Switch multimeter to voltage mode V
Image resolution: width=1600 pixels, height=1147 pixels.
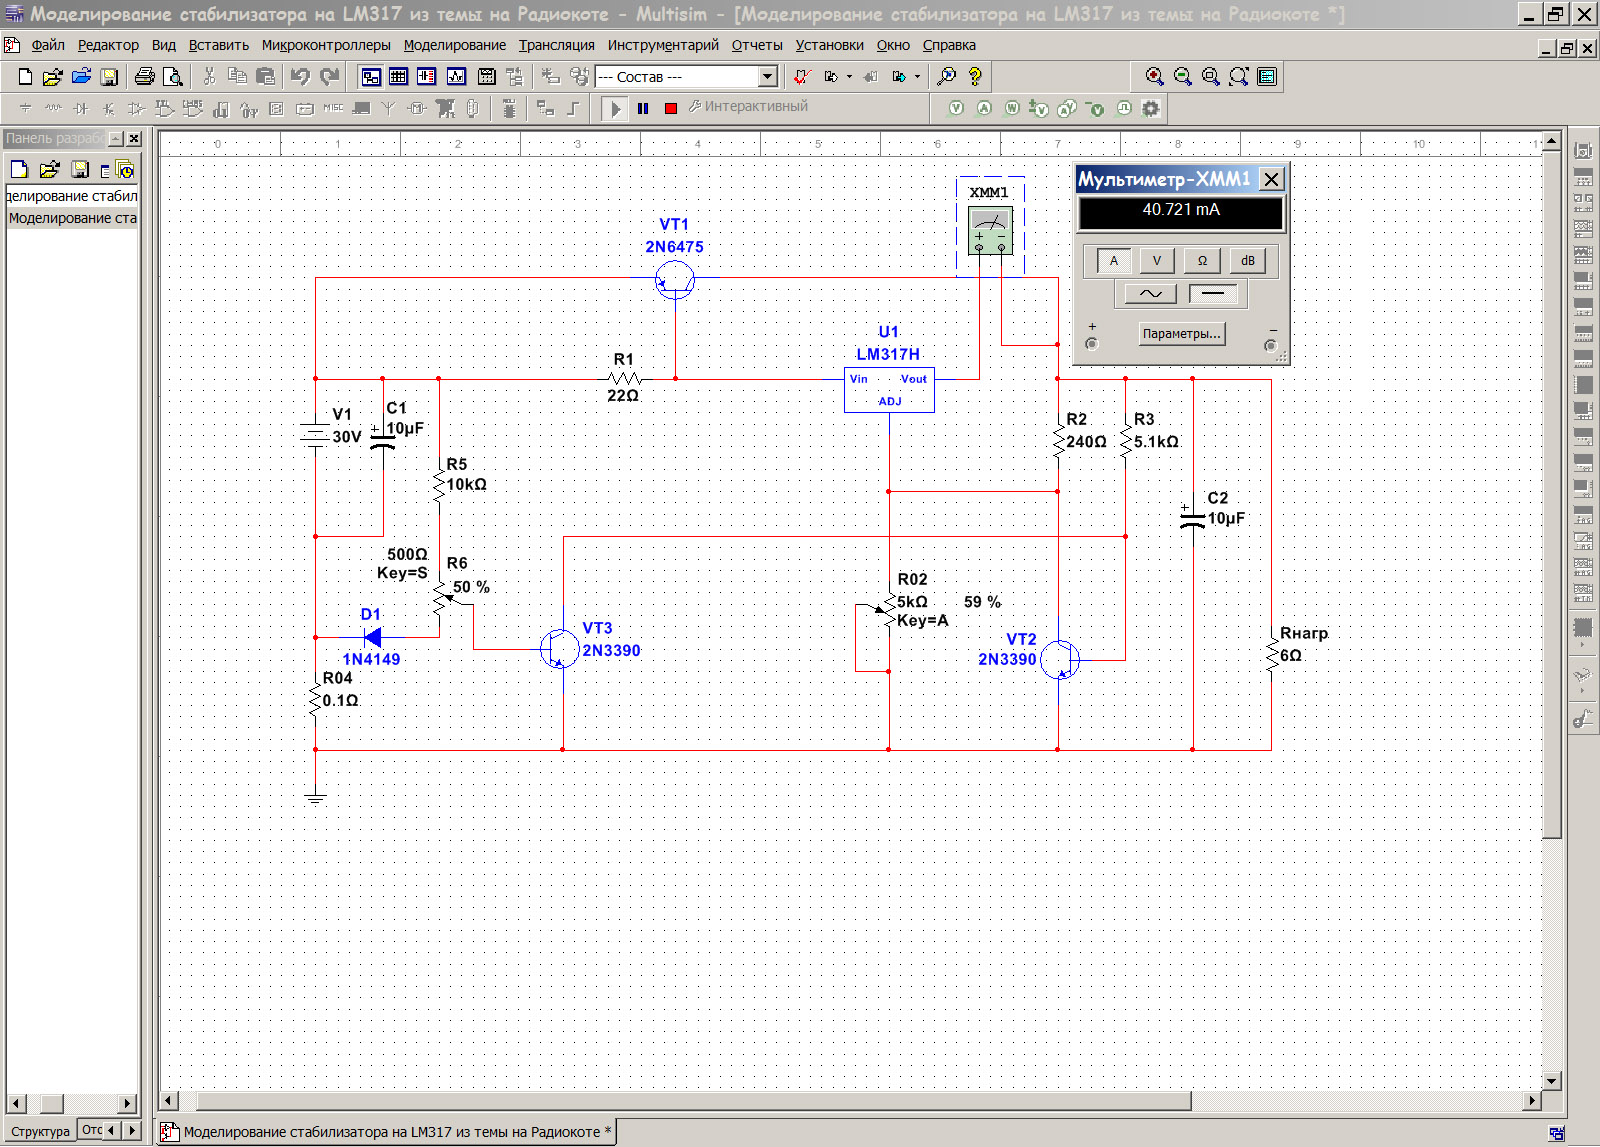click(x=1157, y=261)
